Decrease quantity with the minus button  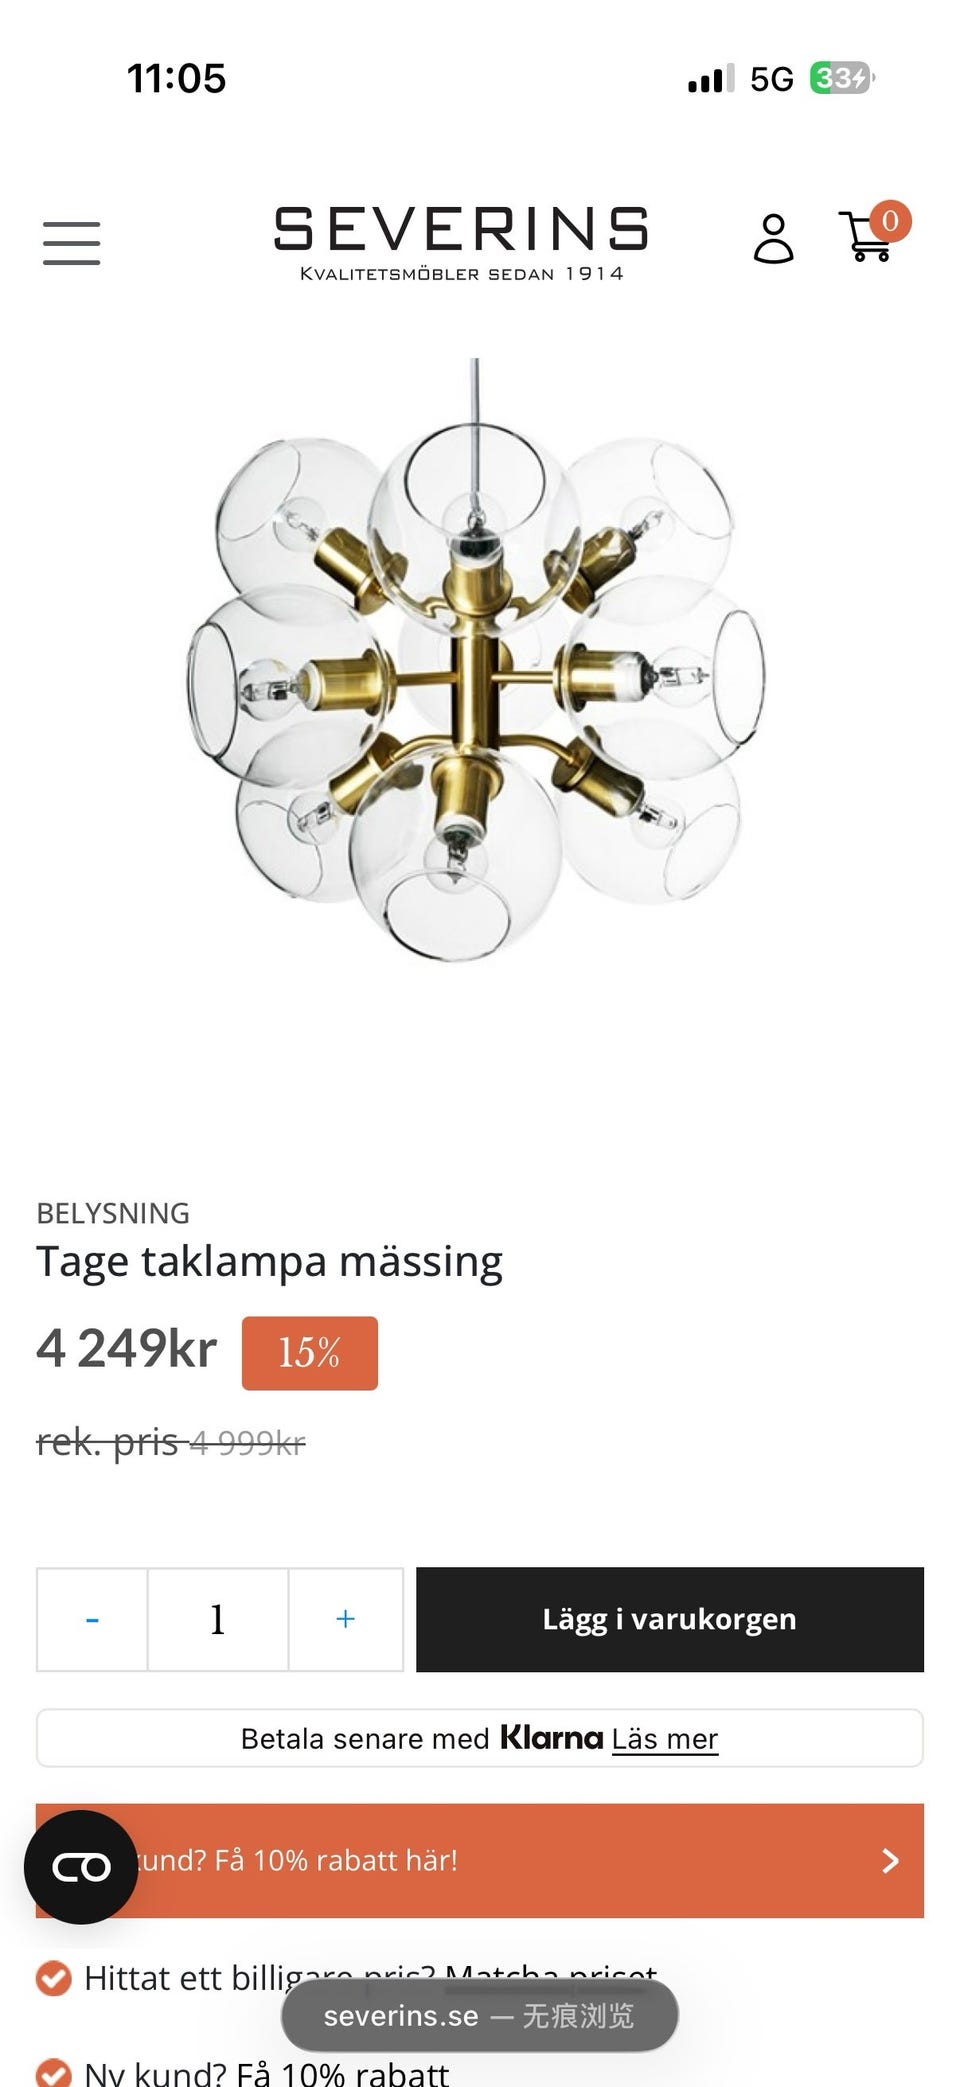coord(92,1619)
